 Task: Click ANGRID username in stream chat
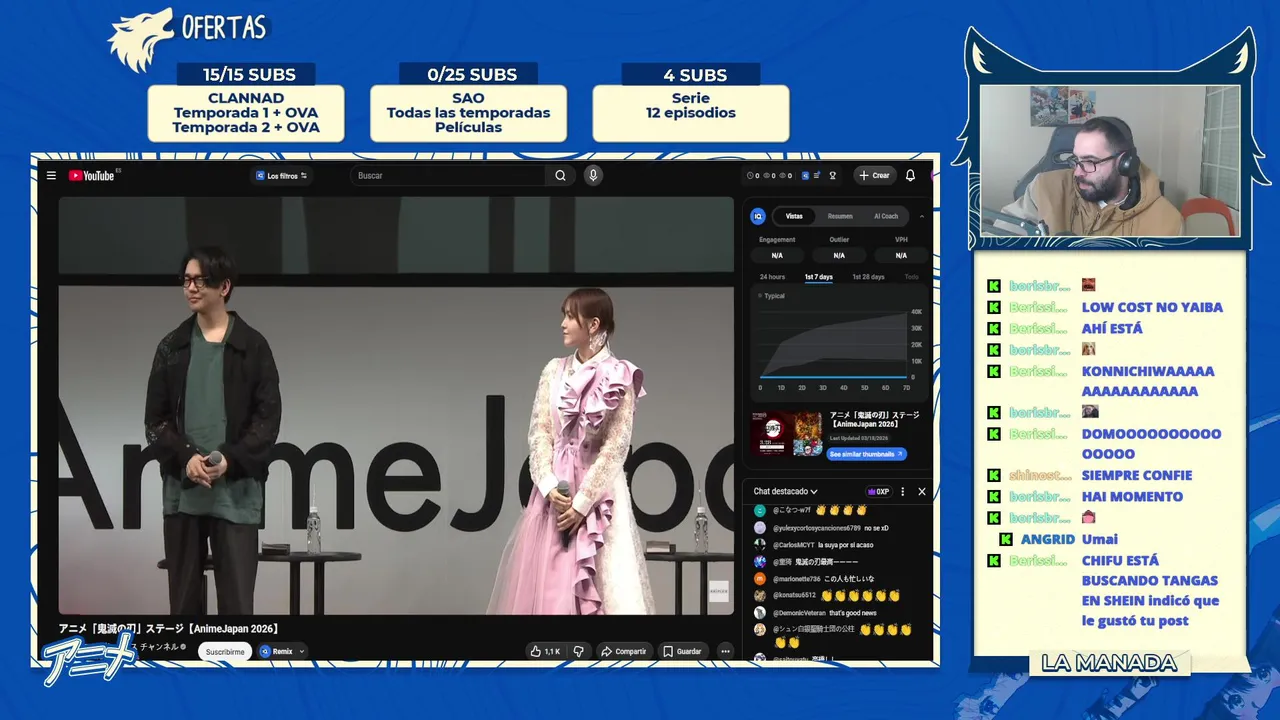pos(1047,539)
